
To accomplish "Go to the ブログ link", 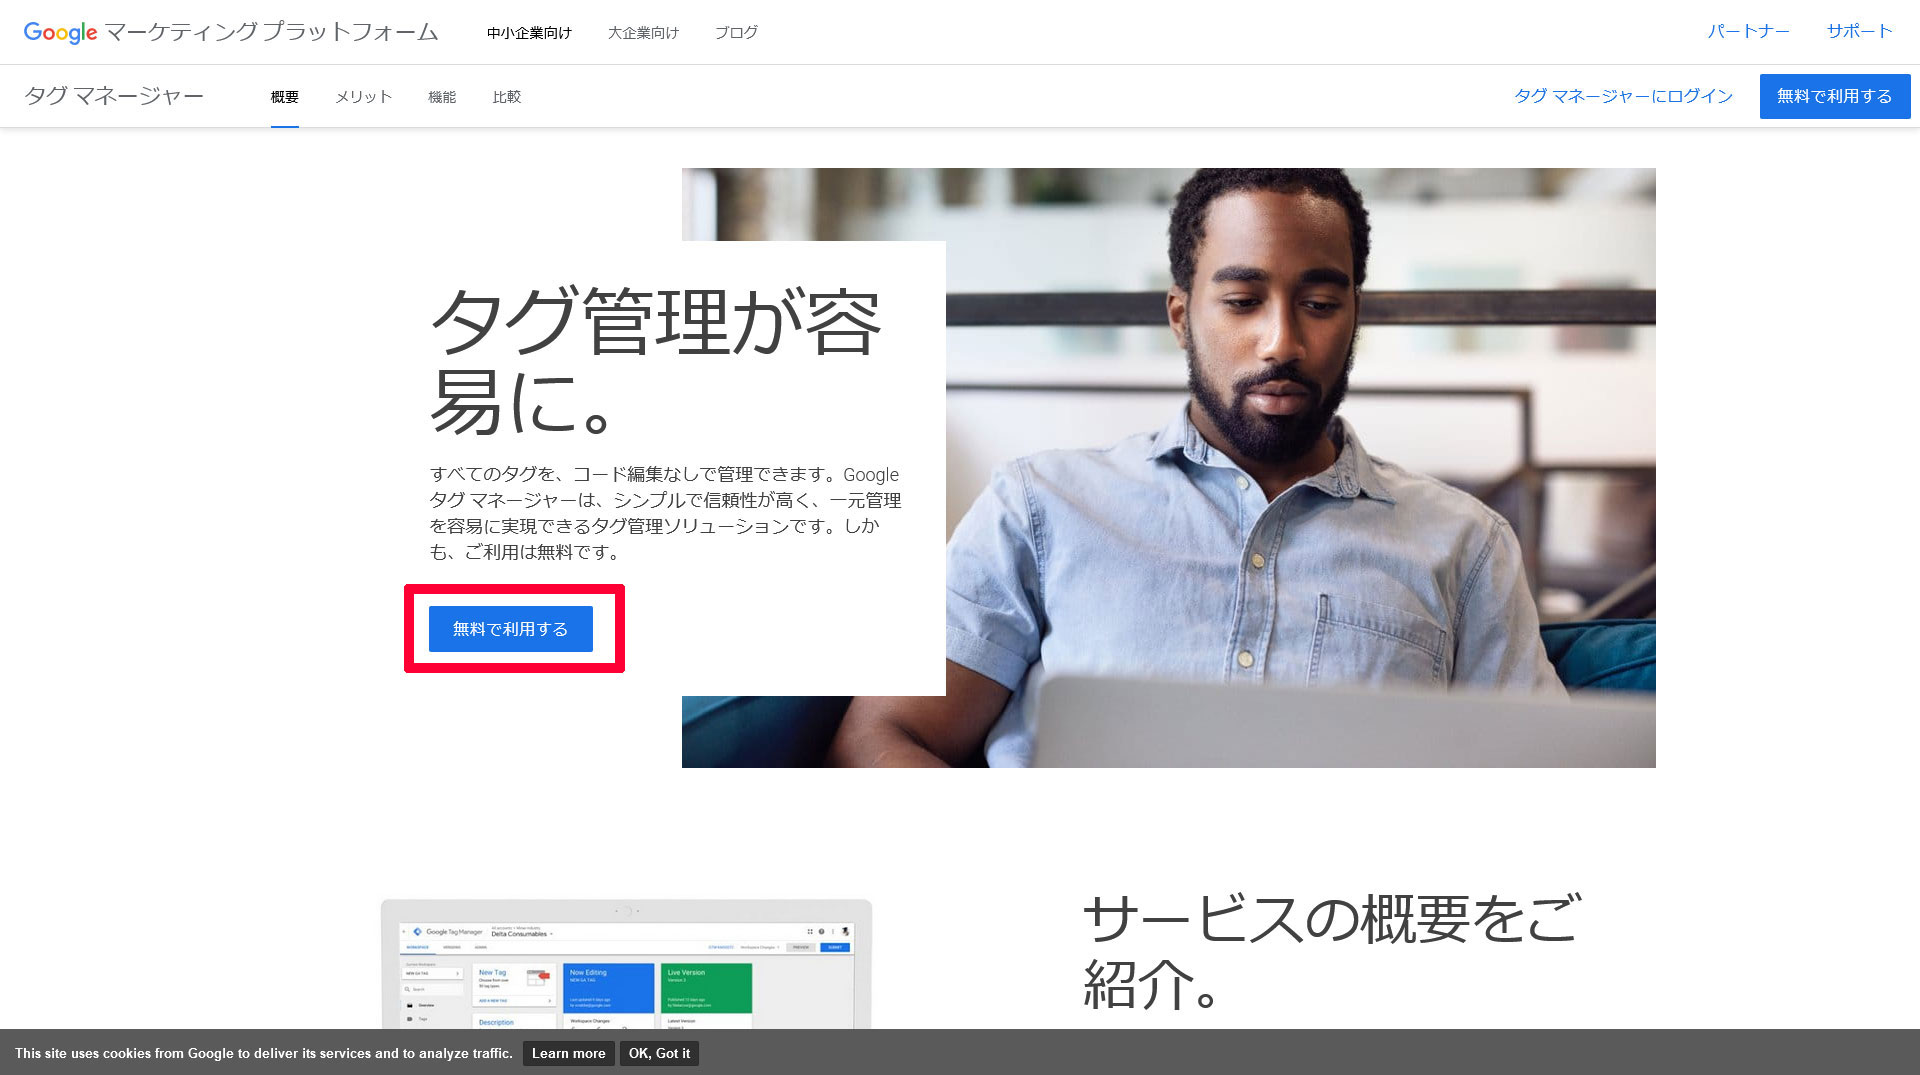I will coord(736,33).
